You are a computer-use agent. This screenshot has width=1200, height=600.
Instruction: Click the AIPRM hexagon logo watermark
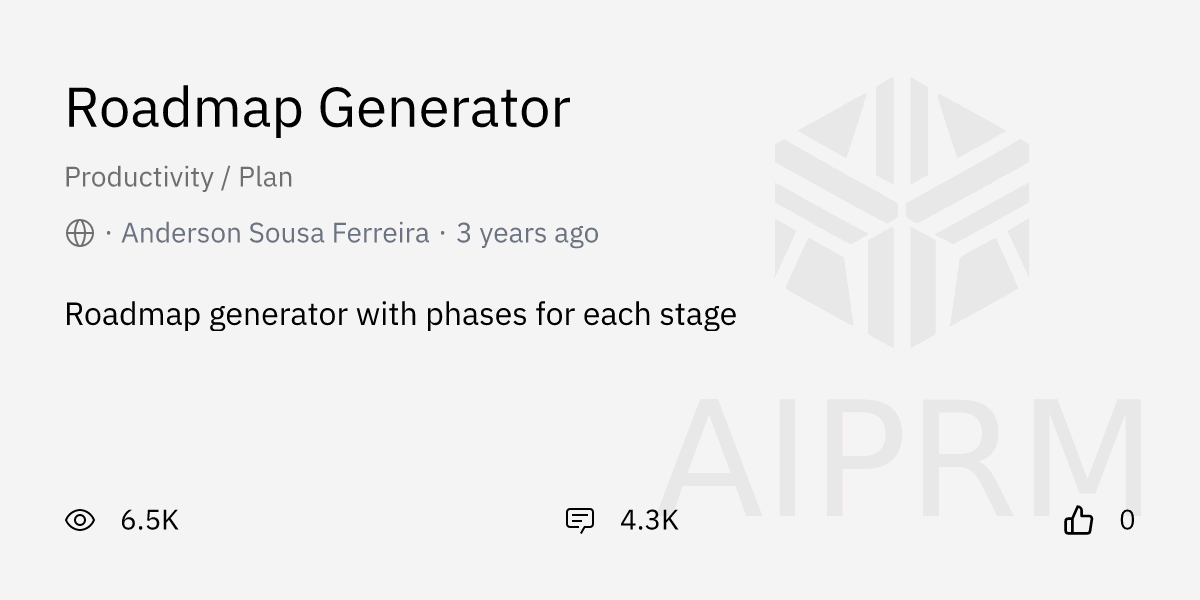click(902, 213)
